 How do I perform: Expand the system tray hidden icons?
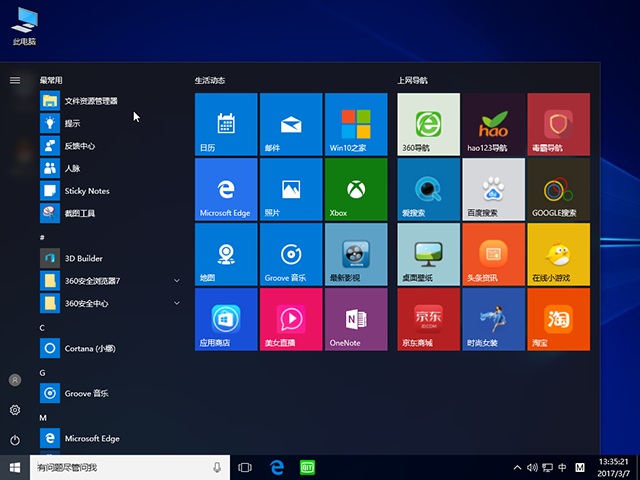[x=517, y=468]
